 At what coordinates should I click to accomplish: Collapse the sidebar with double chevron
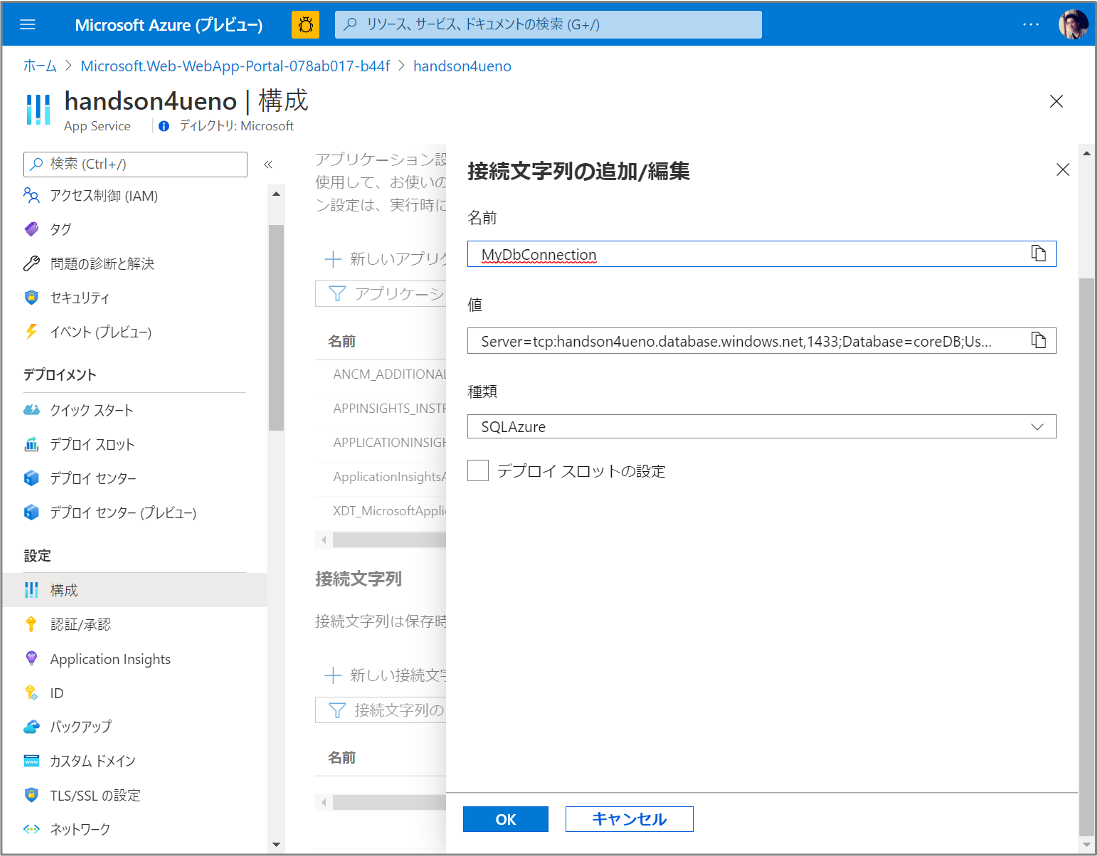268,164
